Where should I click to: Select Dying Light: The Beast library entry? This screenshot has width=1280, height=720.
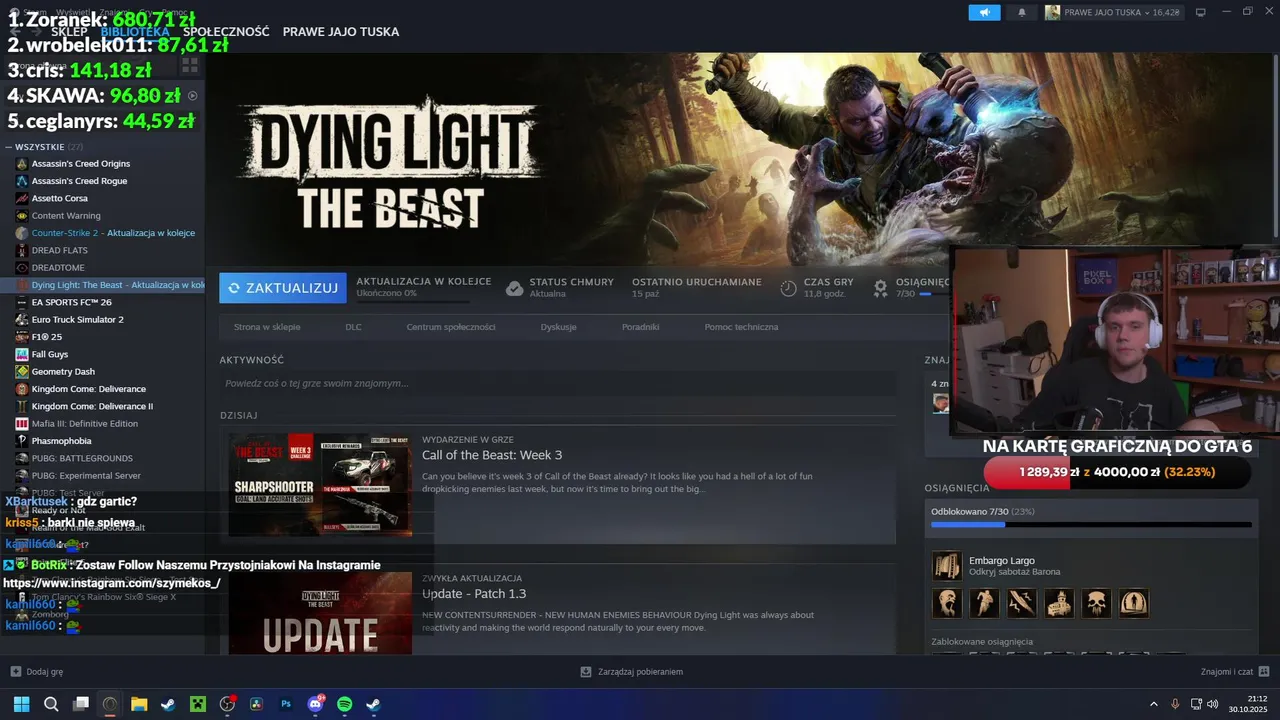coord(103,285)
